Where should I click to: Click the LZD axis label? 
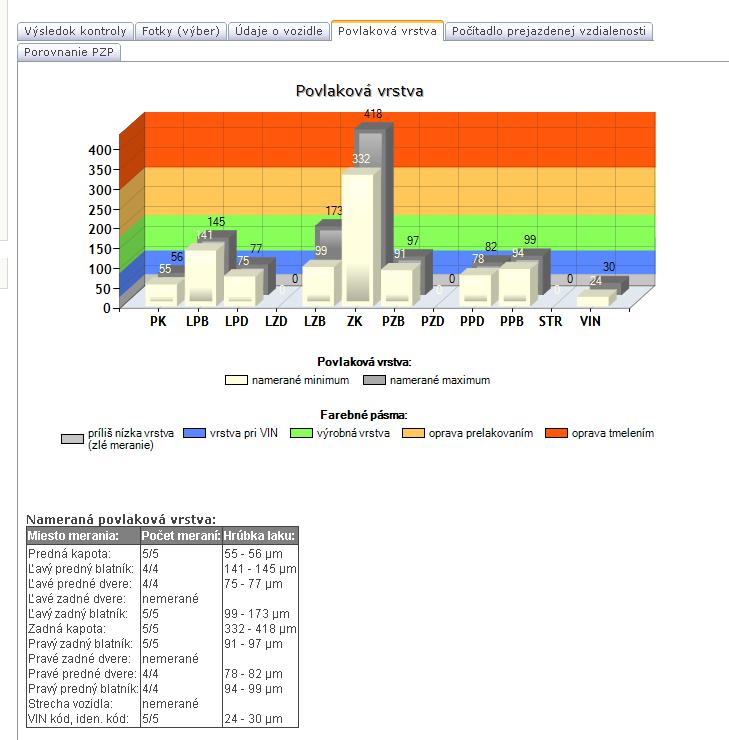pos(276,321)
